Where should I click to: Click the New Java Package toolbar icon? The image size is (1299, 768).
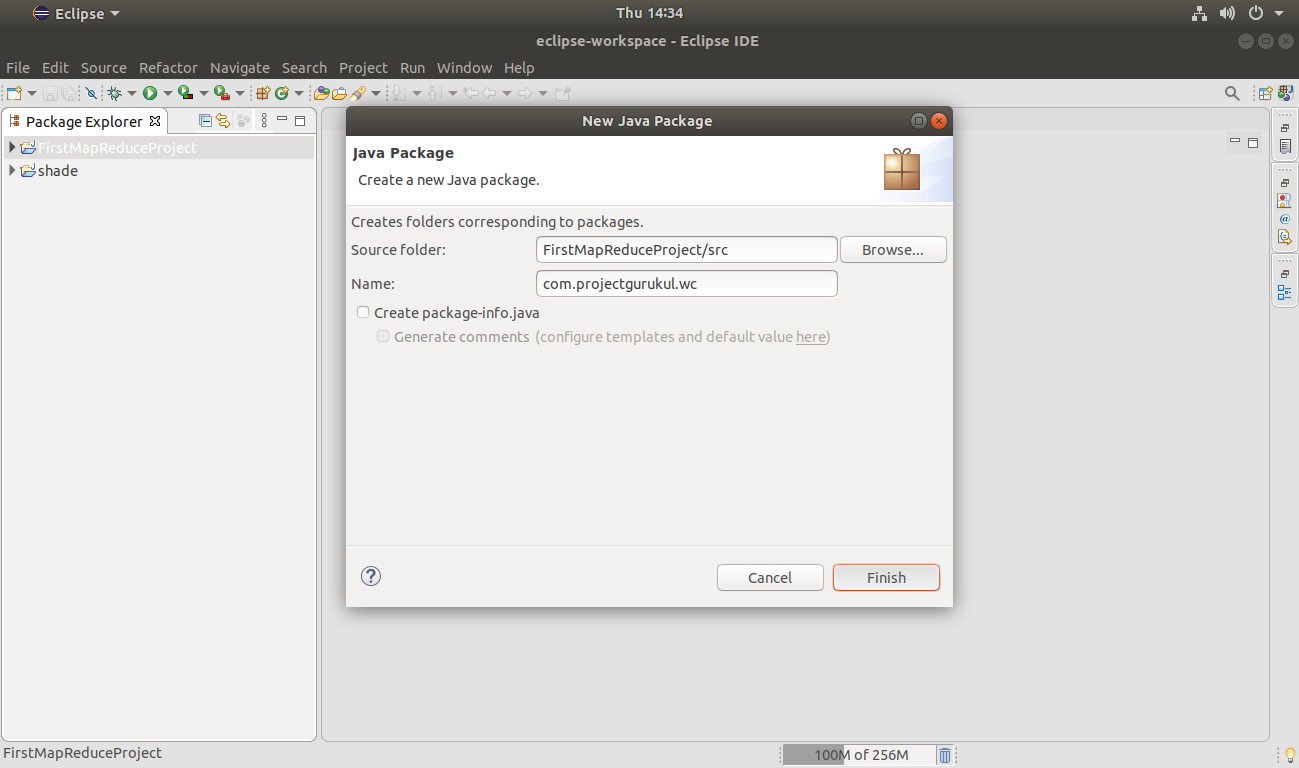pyautogui.click(x=263, y=93)
